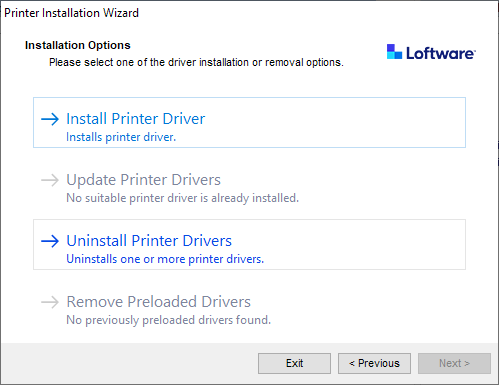Screen dimensions: 499x385
Task: Click "Uninstalls one or more printer drivers." text
Action: (165, 259)
